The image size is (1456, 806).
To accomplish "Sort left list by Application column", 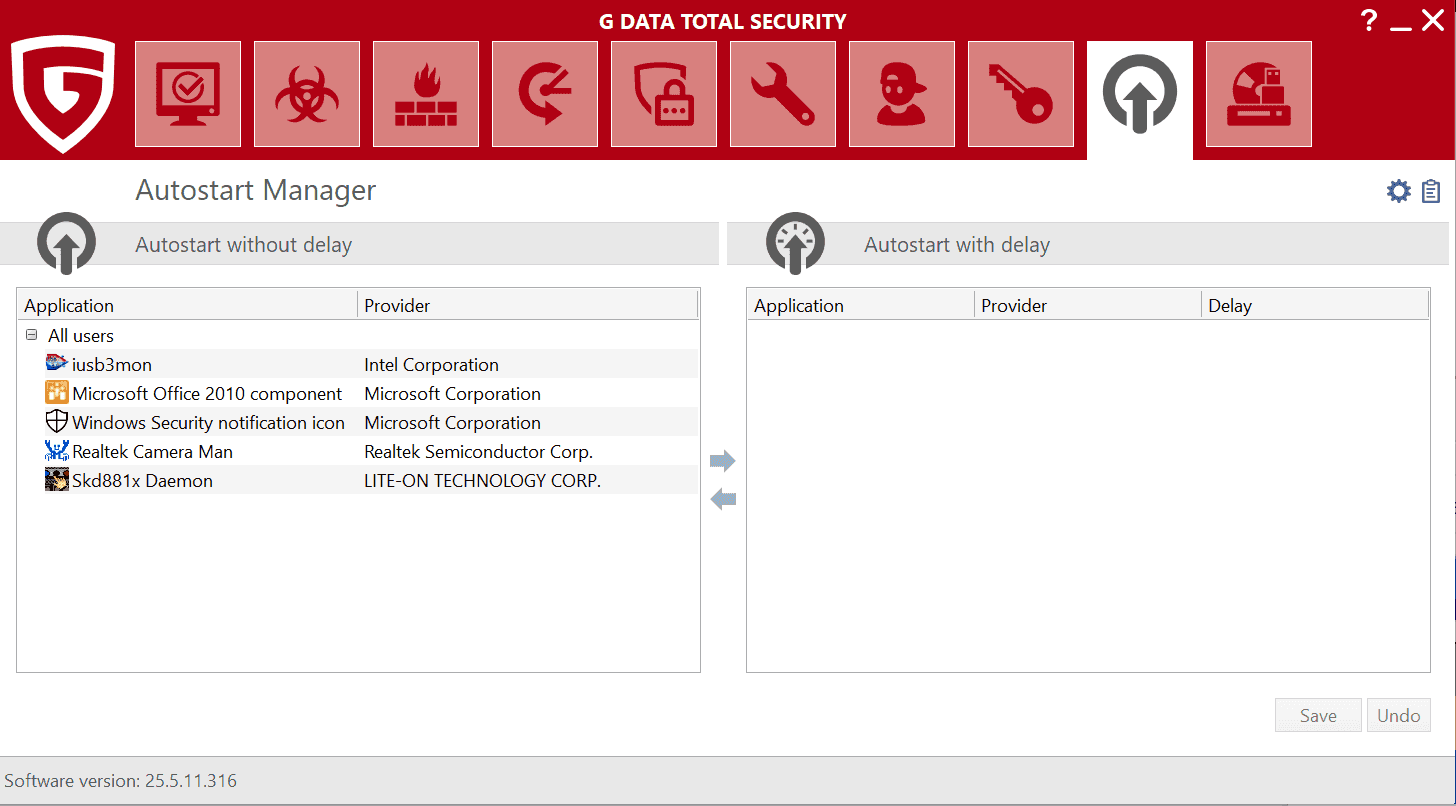I will click(x=187, y=305).
